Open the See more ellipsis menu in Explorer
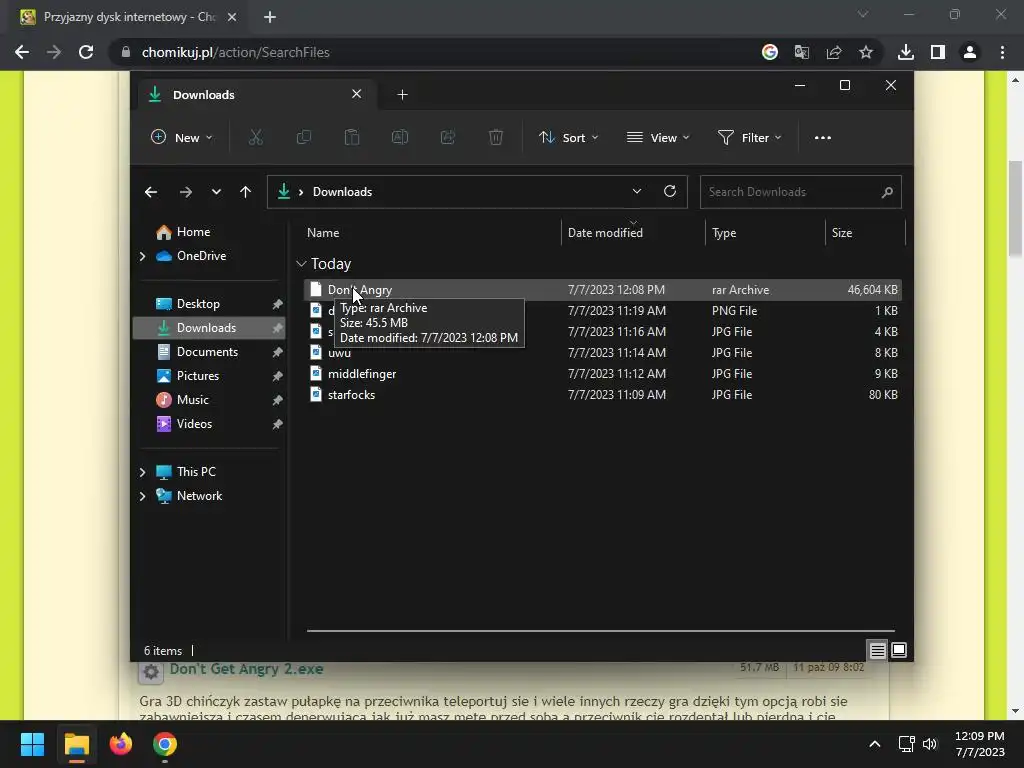This screenshot has width=1024, height=768. pos(823,138)
